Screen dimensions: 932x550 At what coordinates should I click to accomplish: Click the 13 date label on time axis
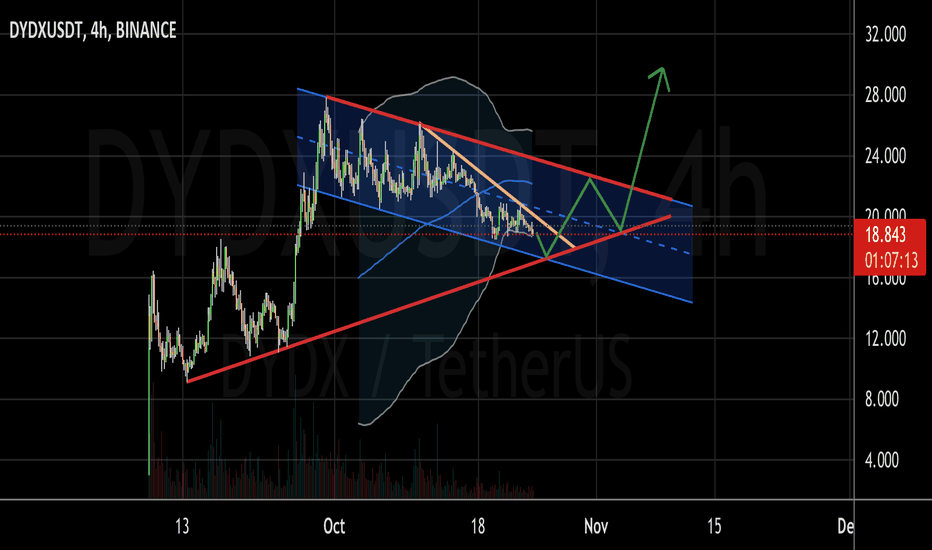pos(182,526)
